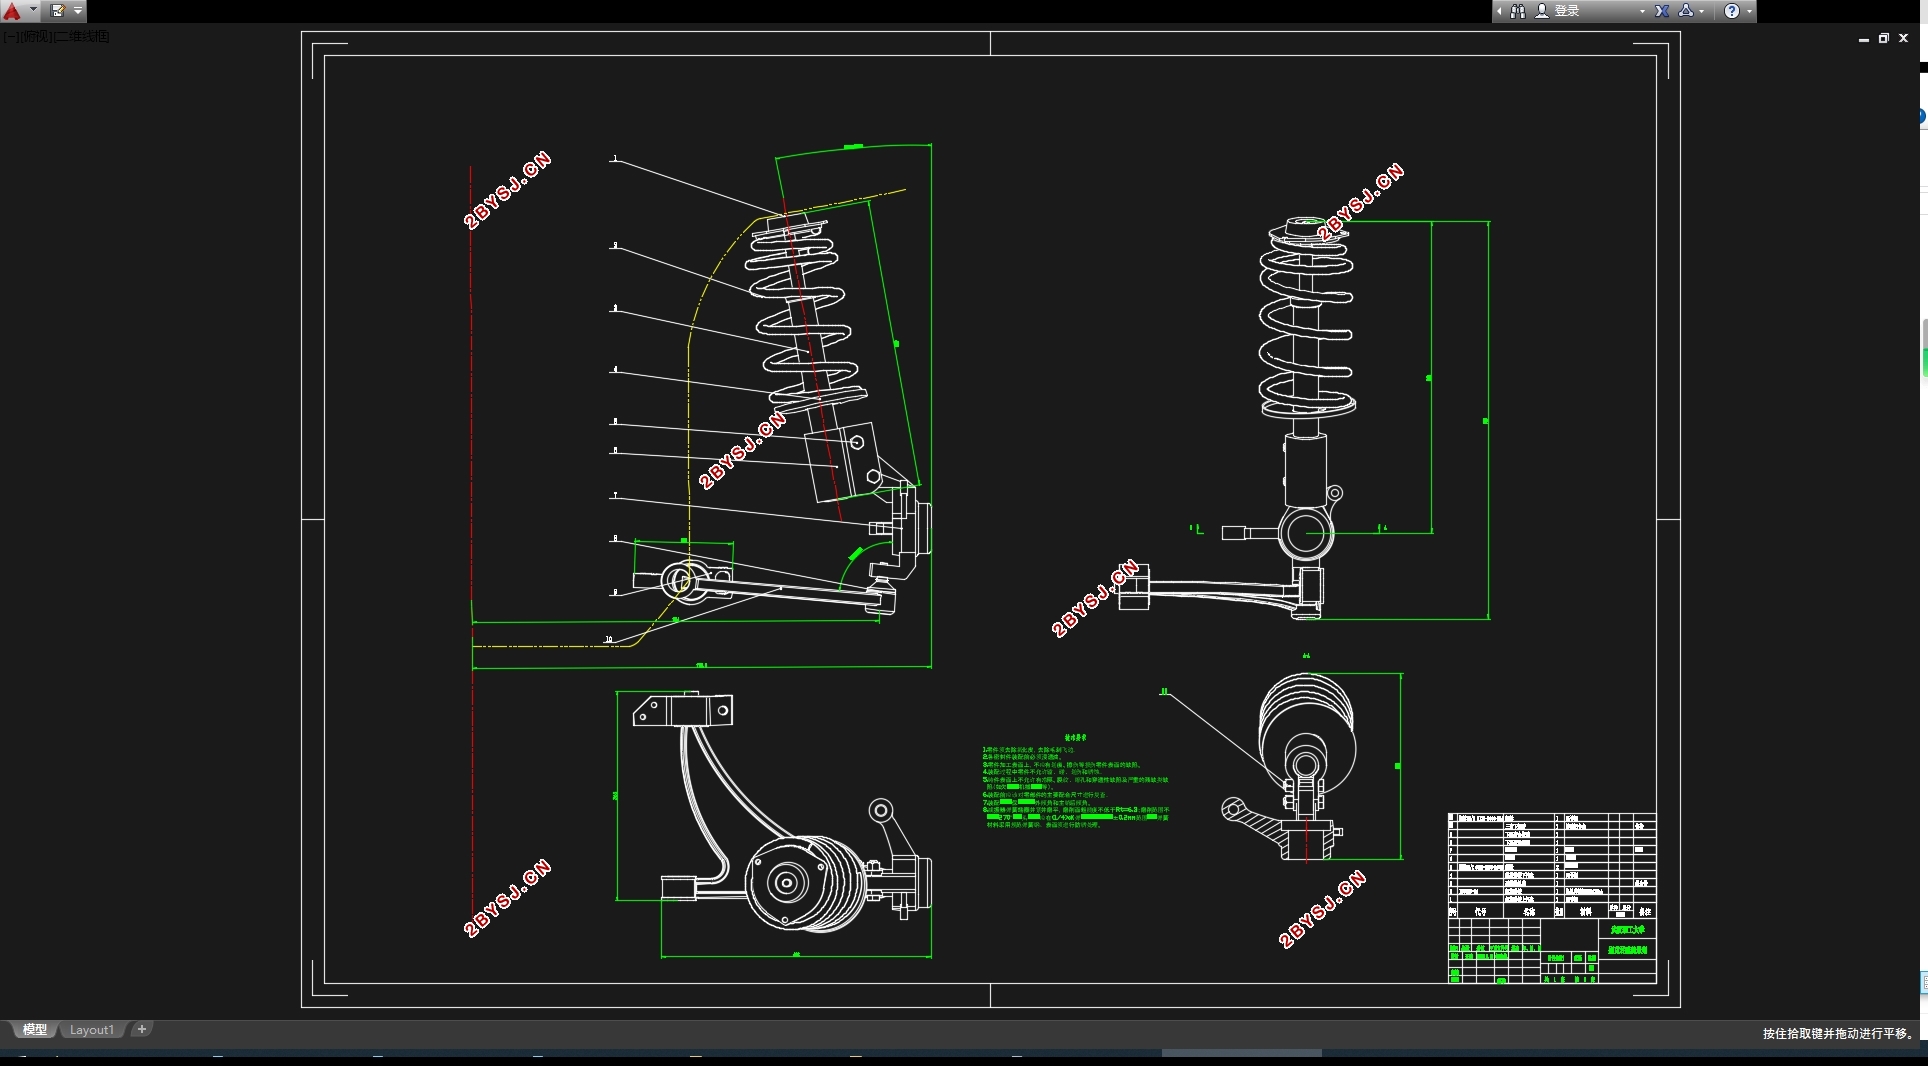Click the Save As disk icon
This screenshot has height=1066, width=1928.
click(57, 11)
